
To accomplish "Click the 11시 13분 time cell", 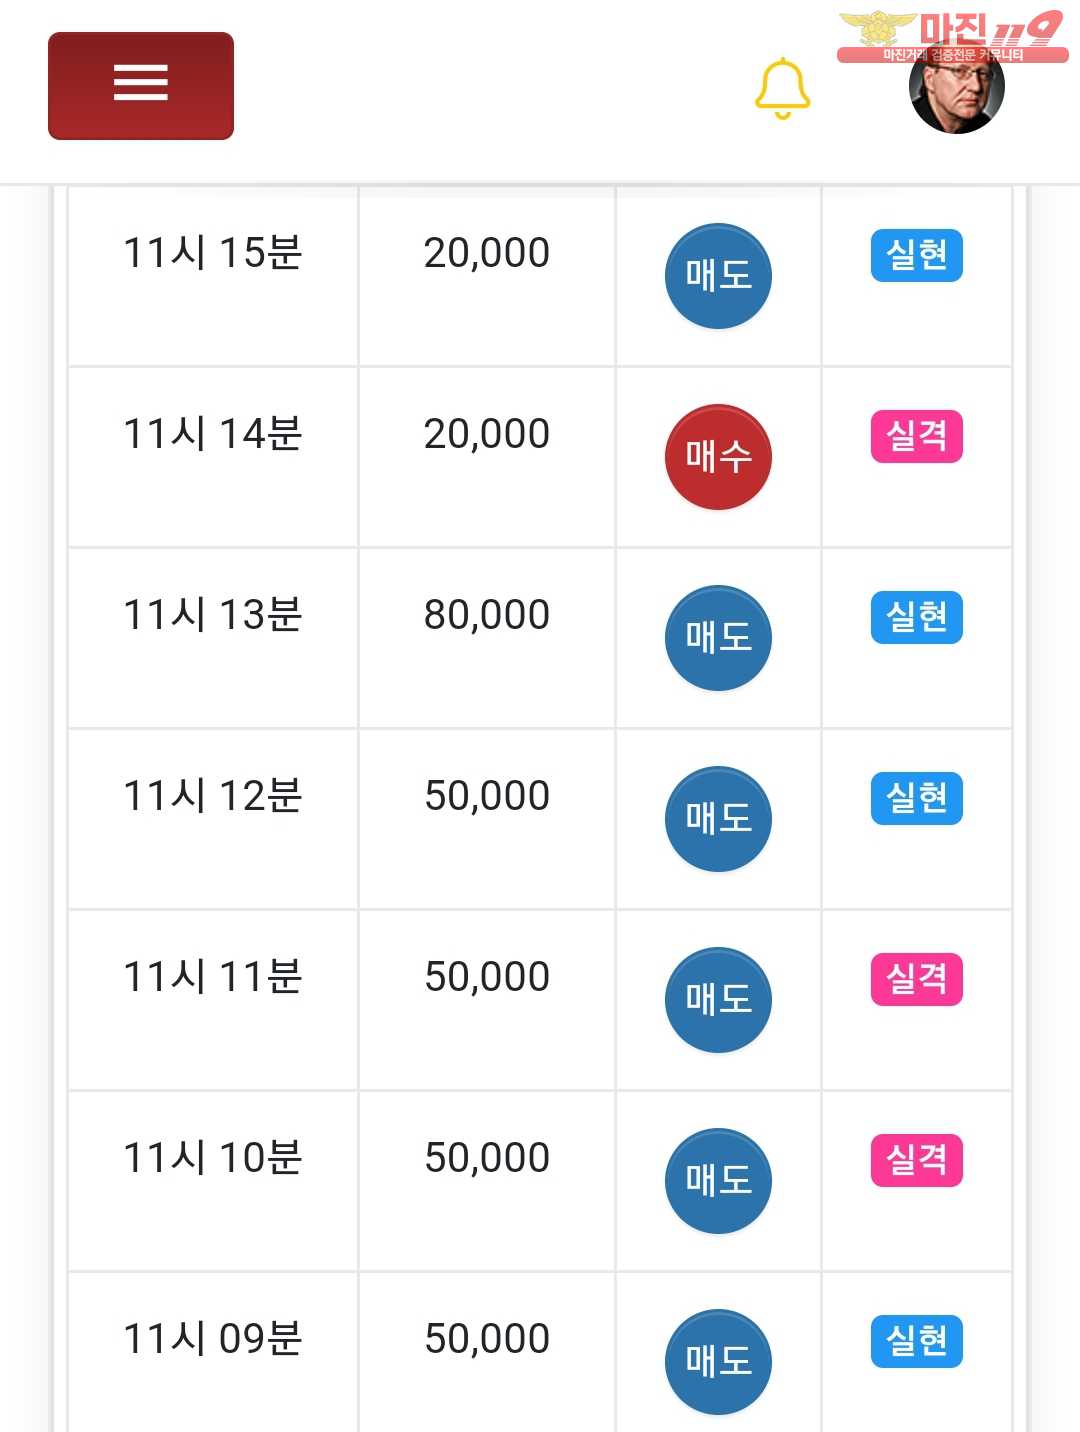I will point(212,616).
